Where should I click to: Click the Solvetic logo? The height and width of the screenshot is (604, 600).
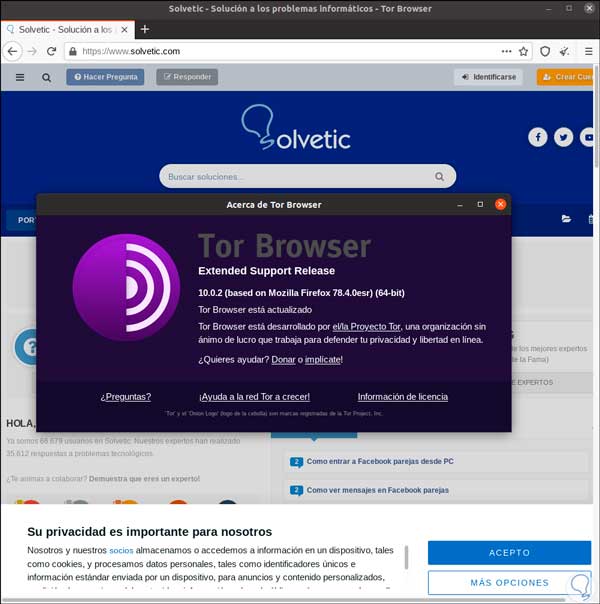point(296,128)
